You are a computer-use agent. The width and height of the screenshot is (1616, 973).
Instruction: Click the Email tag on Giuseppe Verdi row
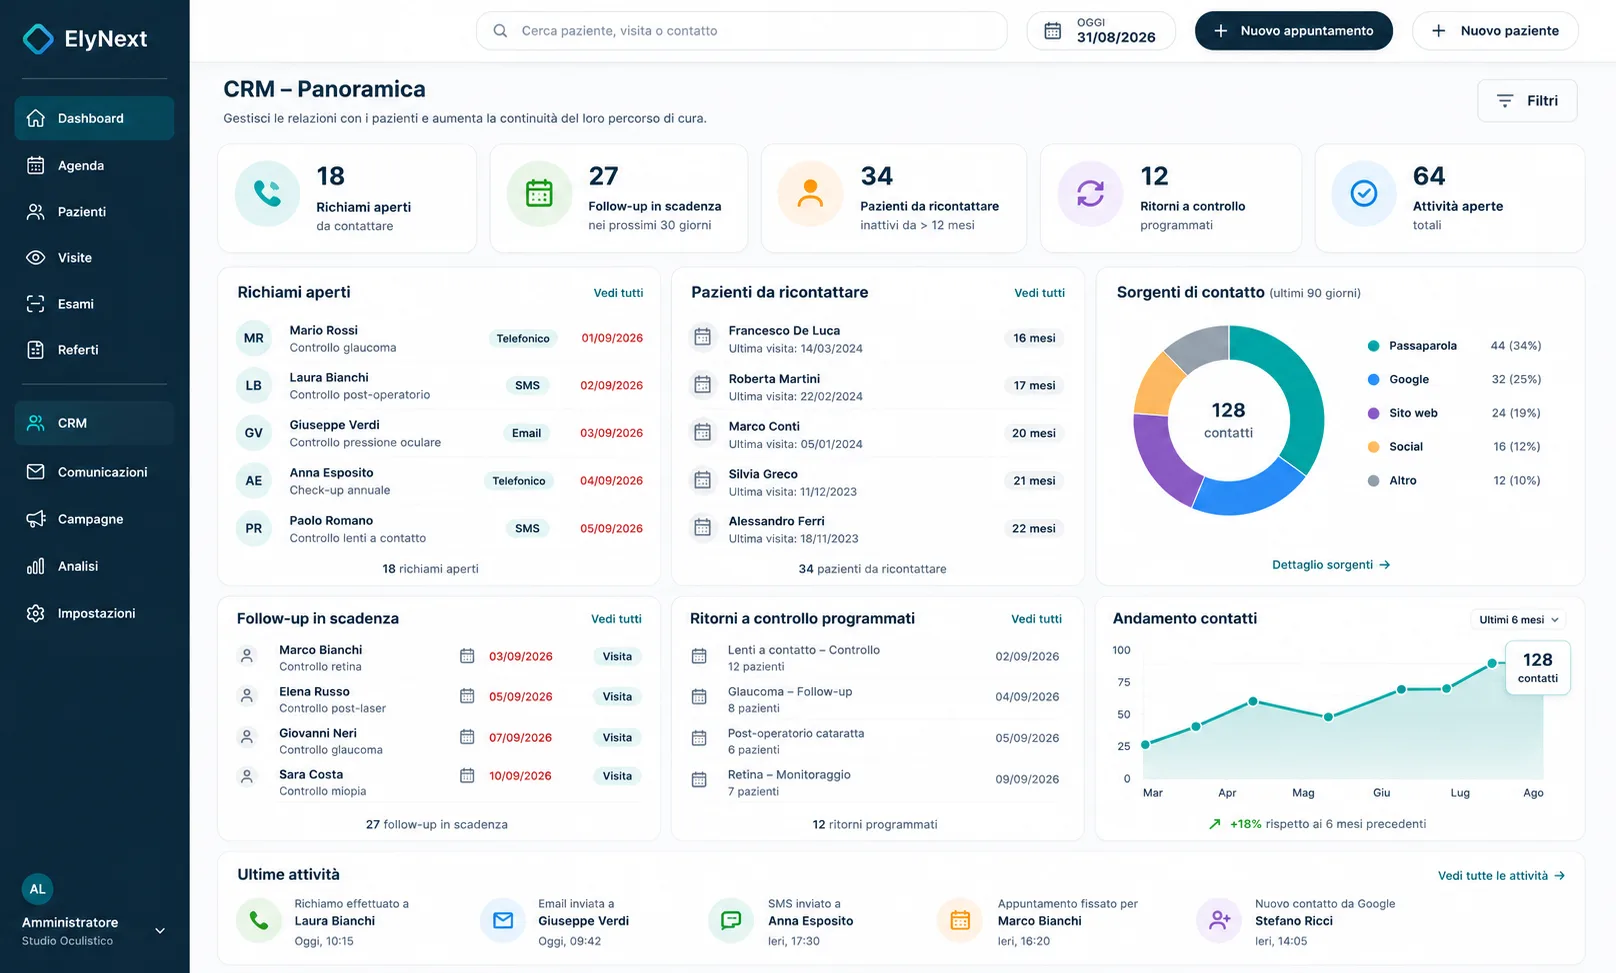coord(526,433)
